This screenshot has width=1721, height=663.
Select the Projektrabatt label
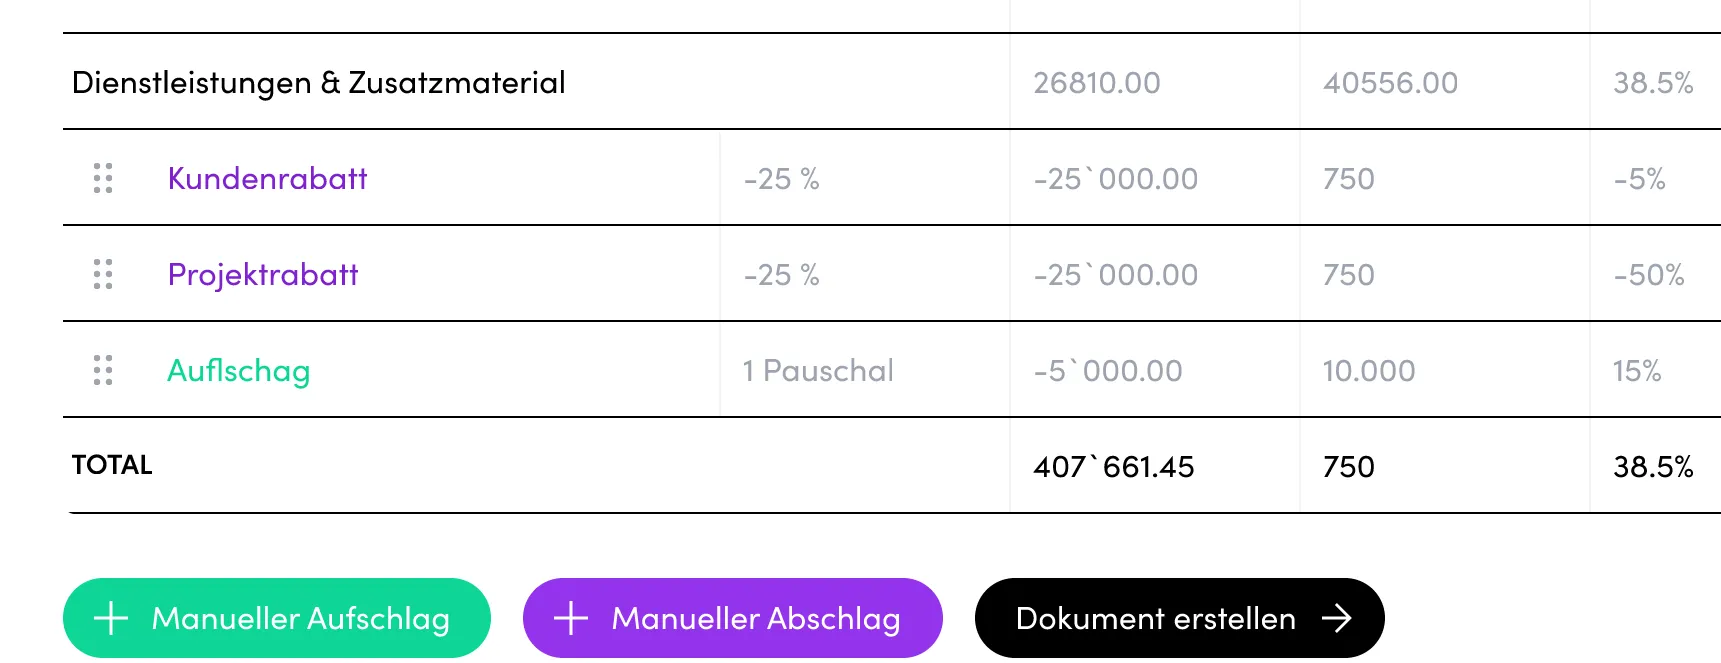tap(264, 273)
